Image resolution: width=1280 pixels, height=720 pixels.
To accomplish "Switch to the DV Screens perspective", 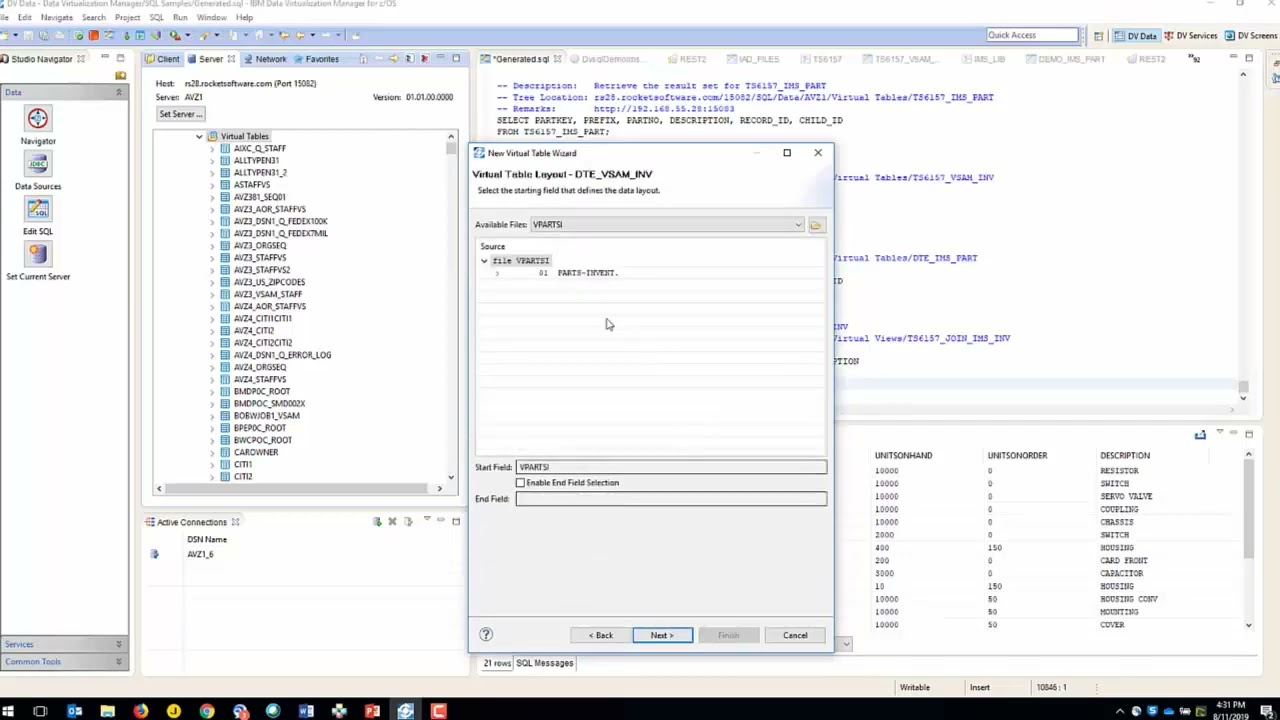I will tap(1250, 36).
